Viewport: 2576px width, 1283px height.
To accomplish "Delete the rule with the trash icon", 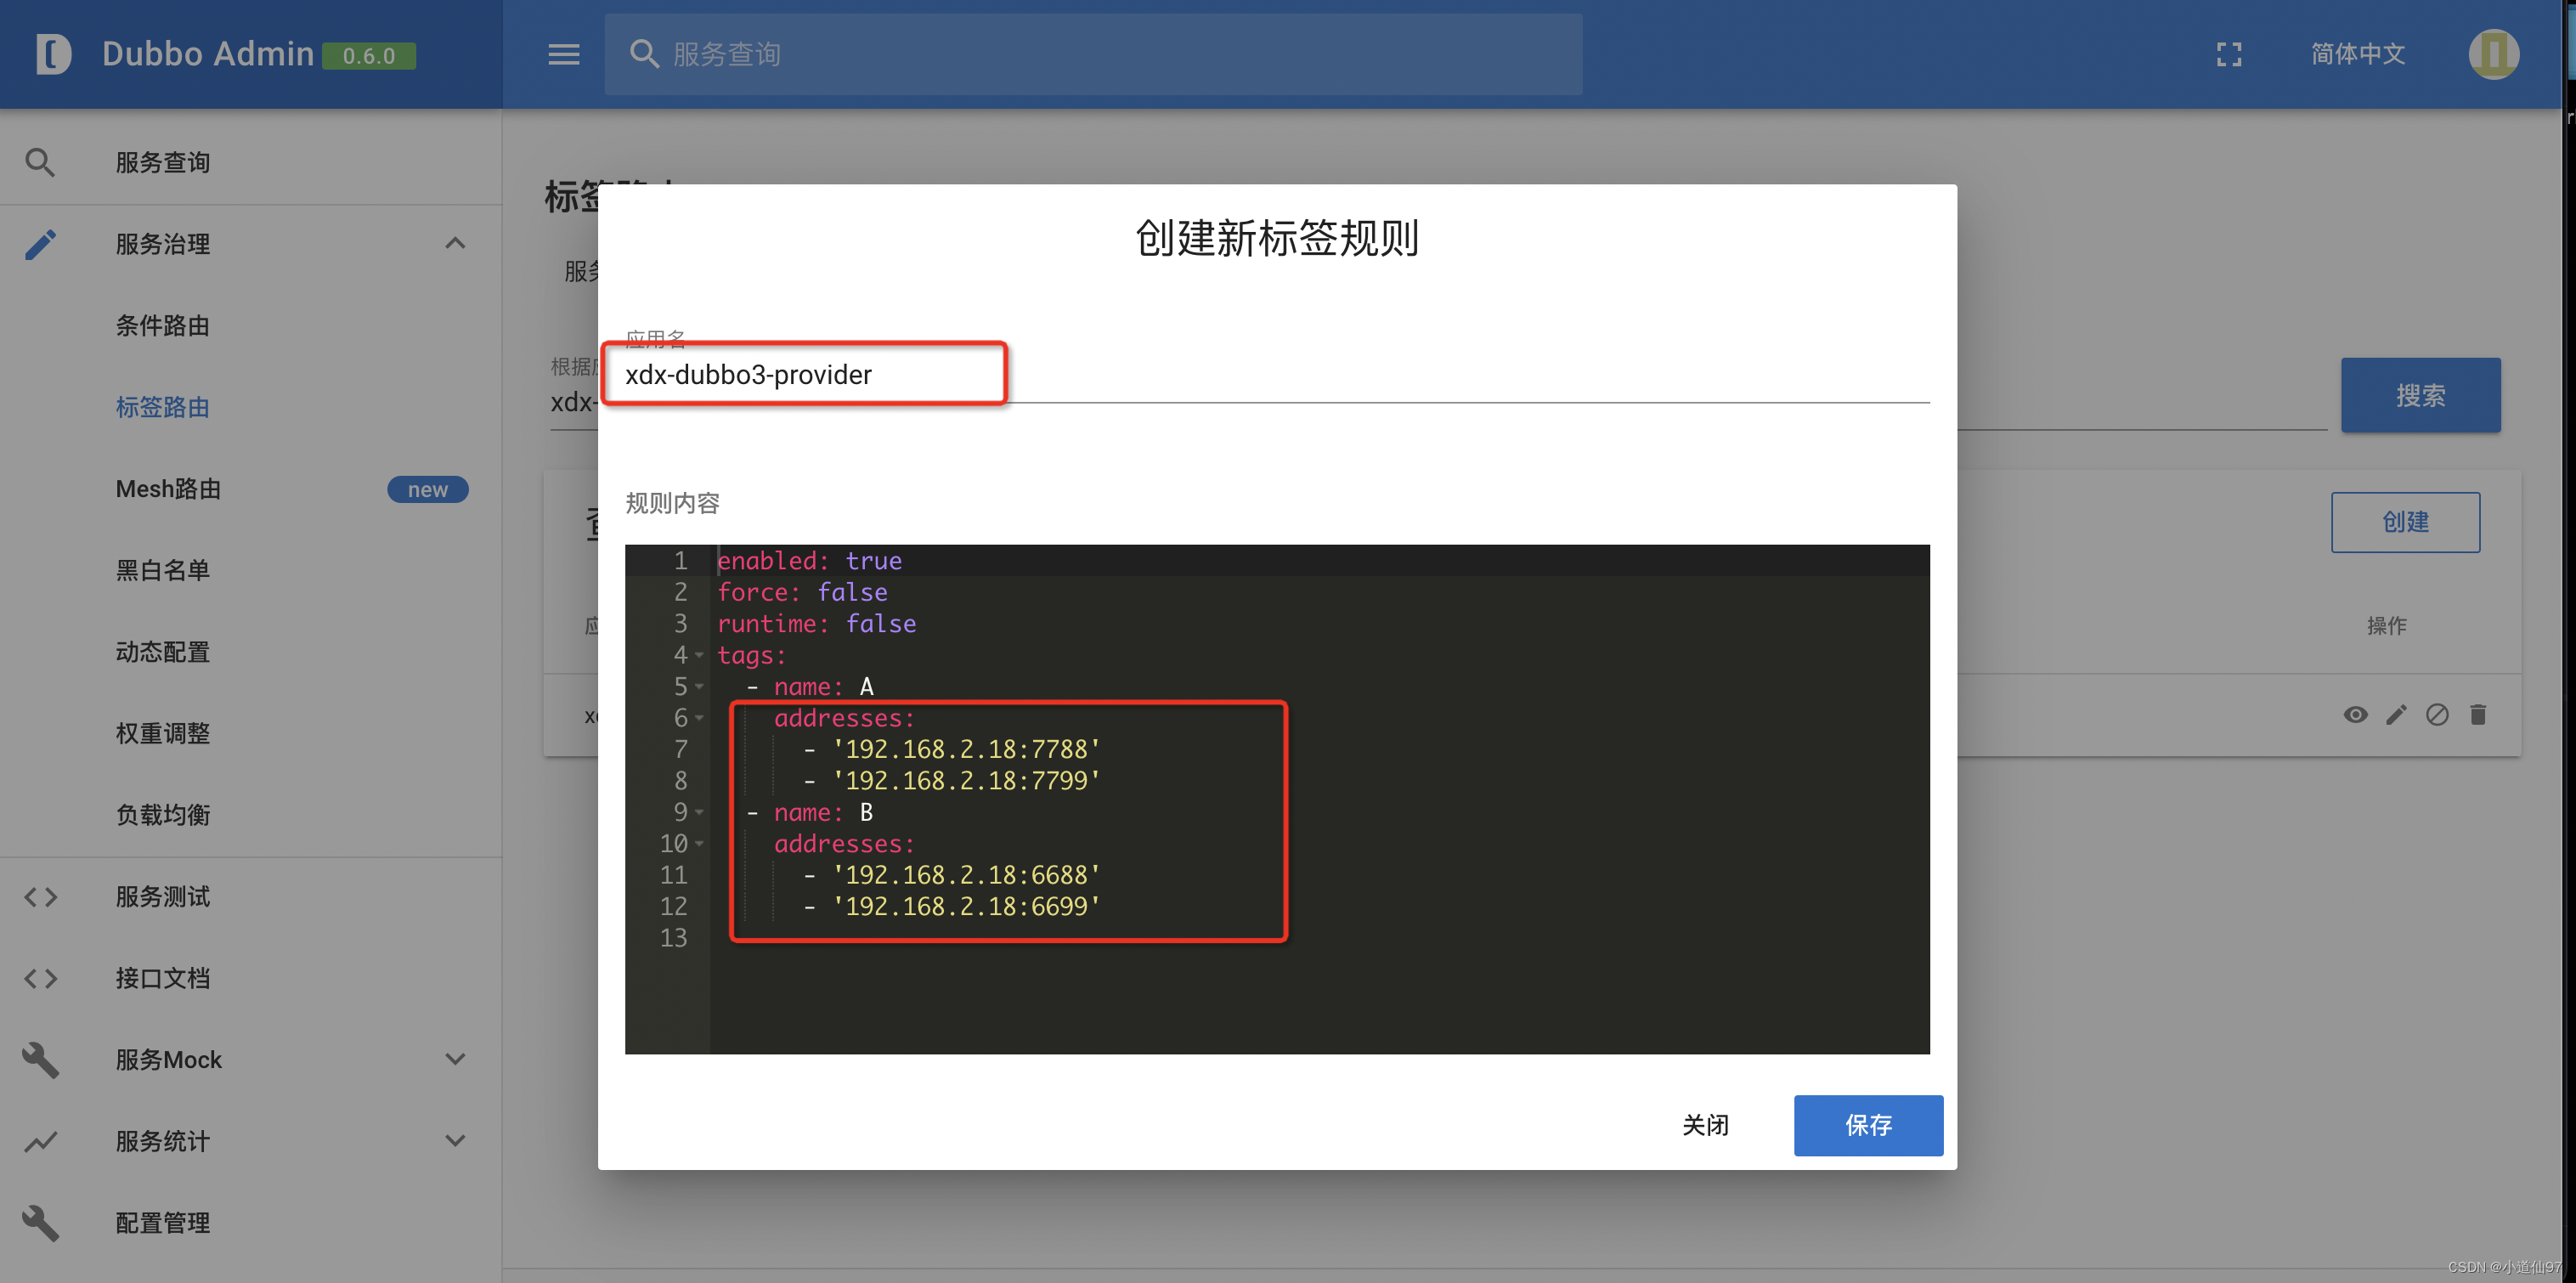I will (x=2478, y=714).
